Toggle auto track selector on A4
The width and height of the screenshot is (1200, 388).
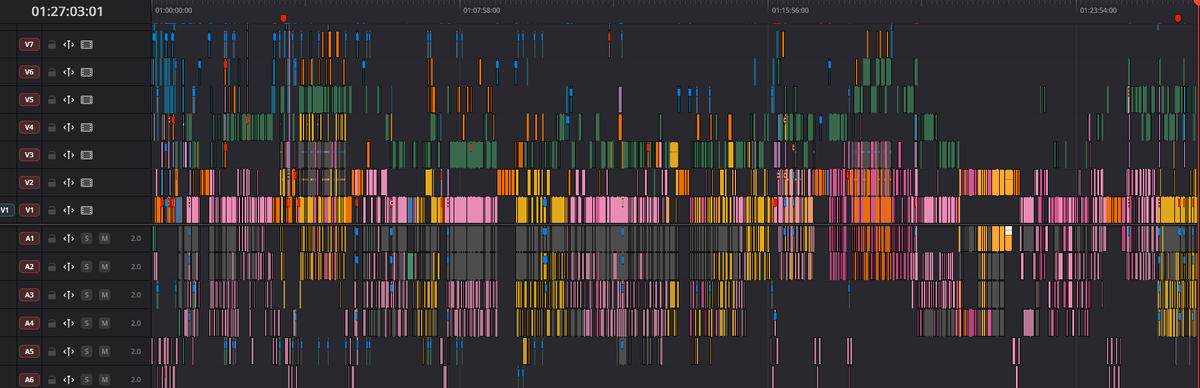tap(68, 323)
